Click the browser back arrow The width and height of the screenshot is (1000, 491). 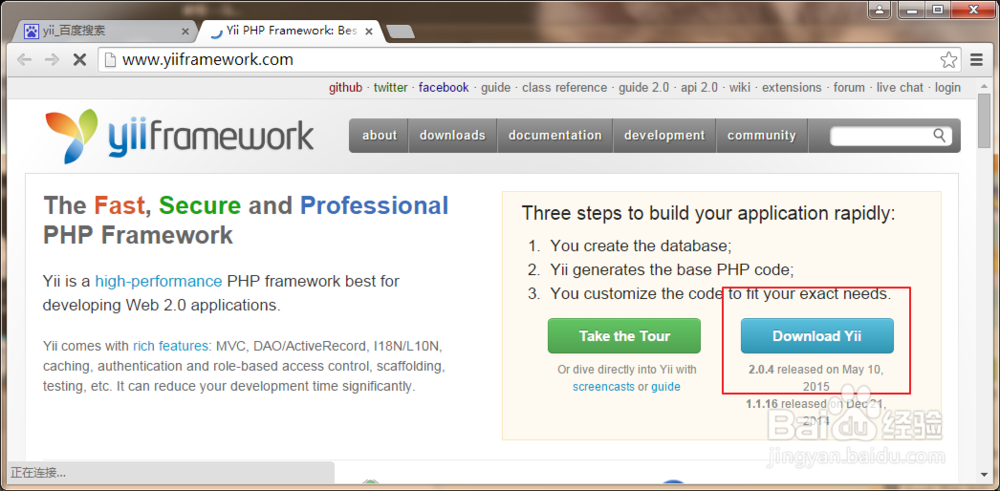pyautogui.click(x=24, y=60)
